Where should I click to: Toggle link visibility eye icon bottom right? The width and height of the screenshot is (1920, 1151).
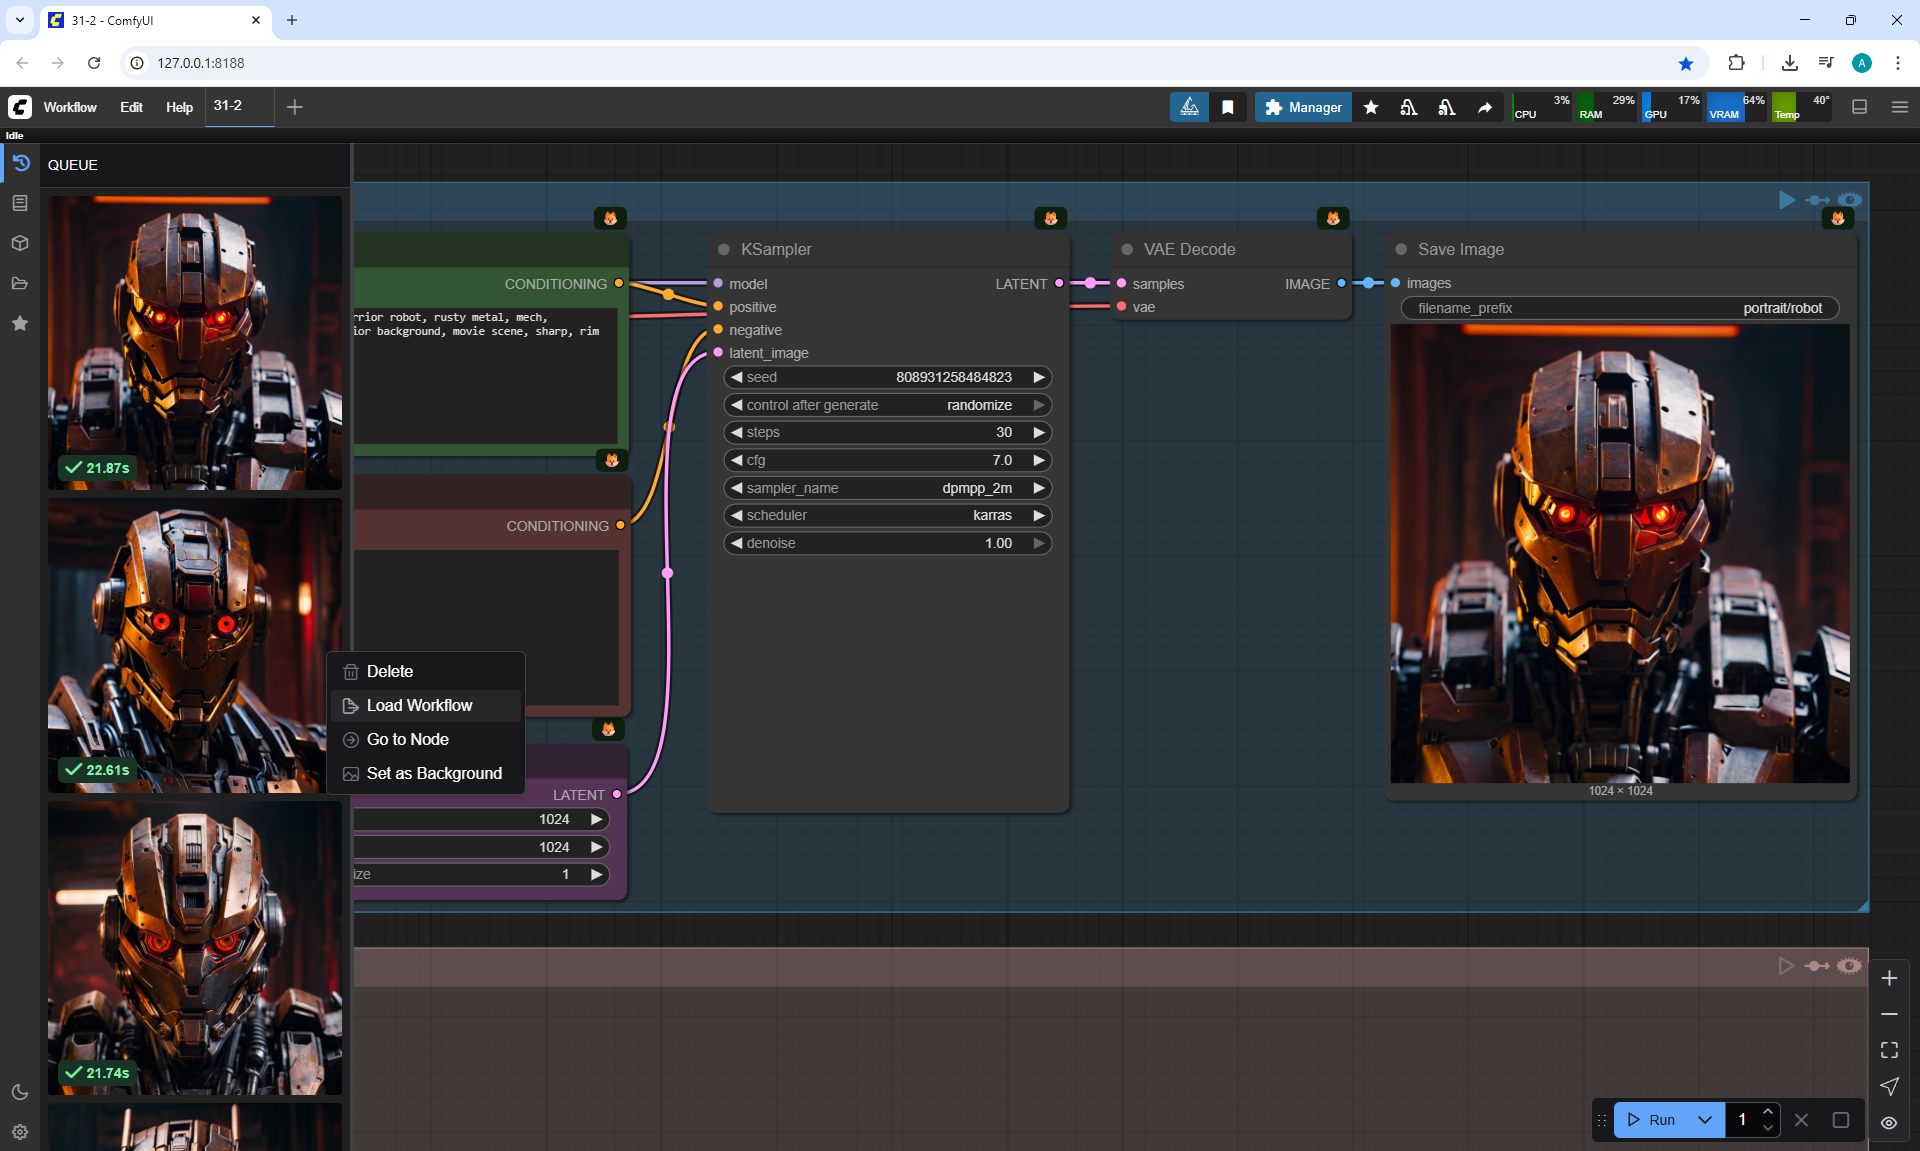coord(1889,1123)
